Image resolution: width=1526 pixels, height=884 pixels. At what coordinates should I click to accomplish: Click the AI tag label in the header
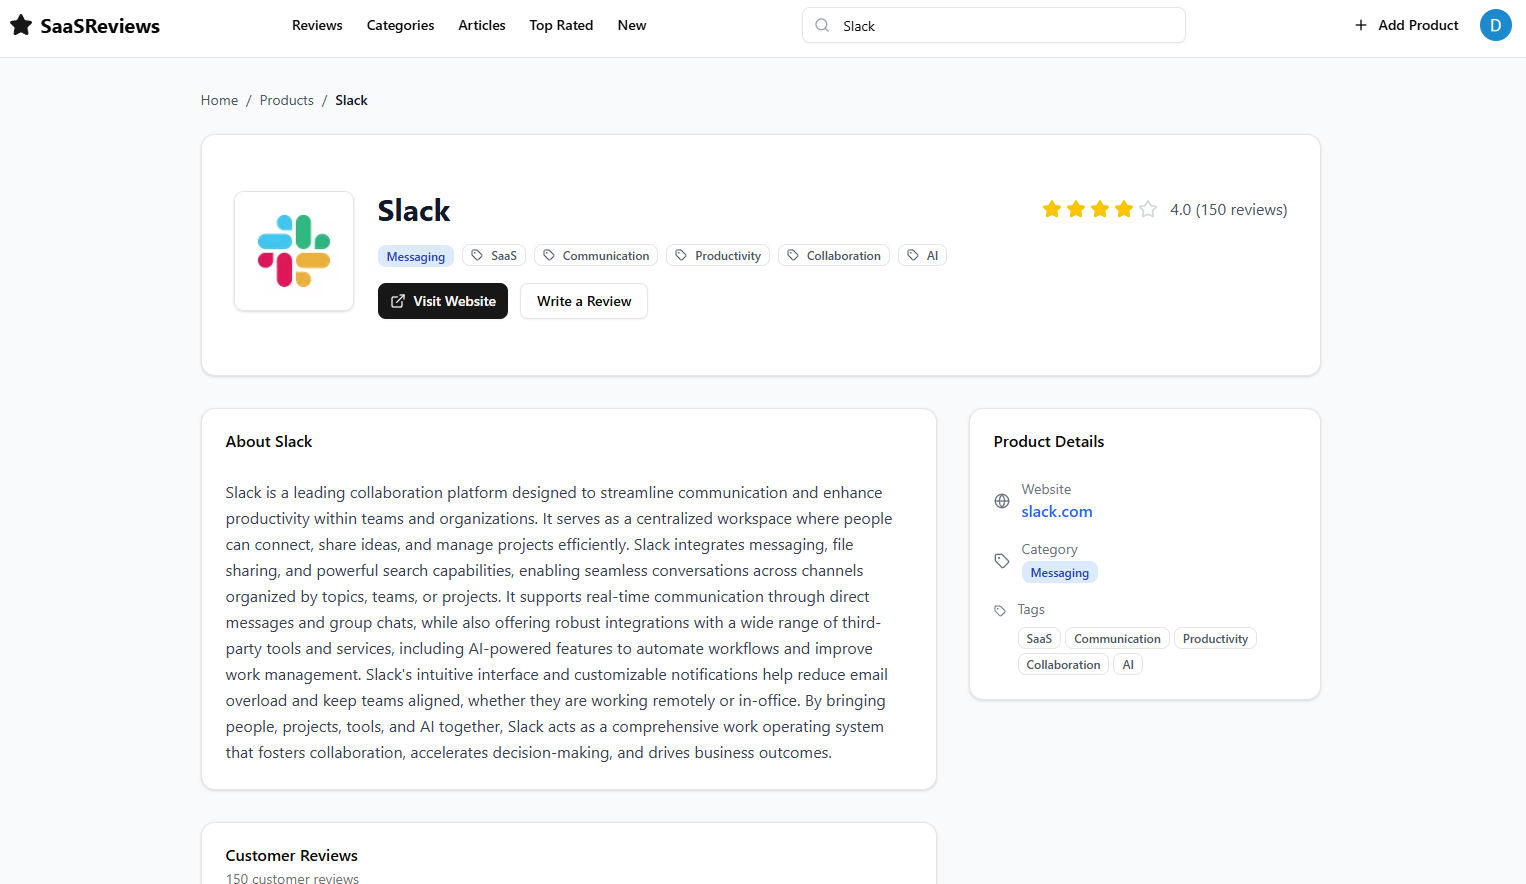click(932, 255)
